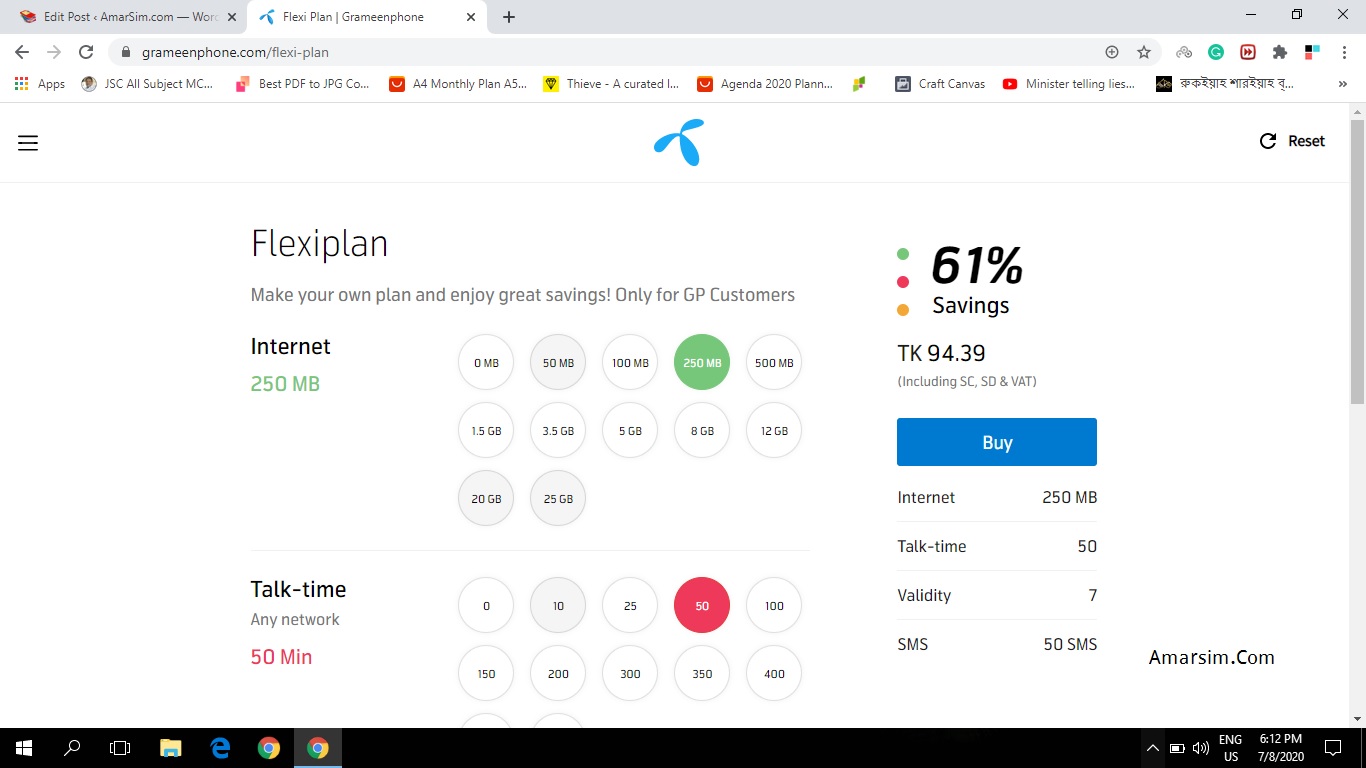Go back to the previous page
This screenshot has height=768, width=1366.
22,52
